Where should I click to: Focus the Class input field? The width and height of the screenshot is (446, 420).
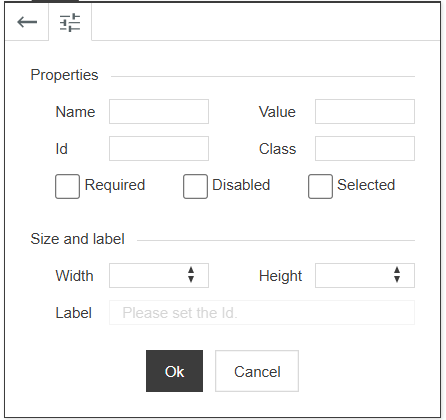[365, 148]
